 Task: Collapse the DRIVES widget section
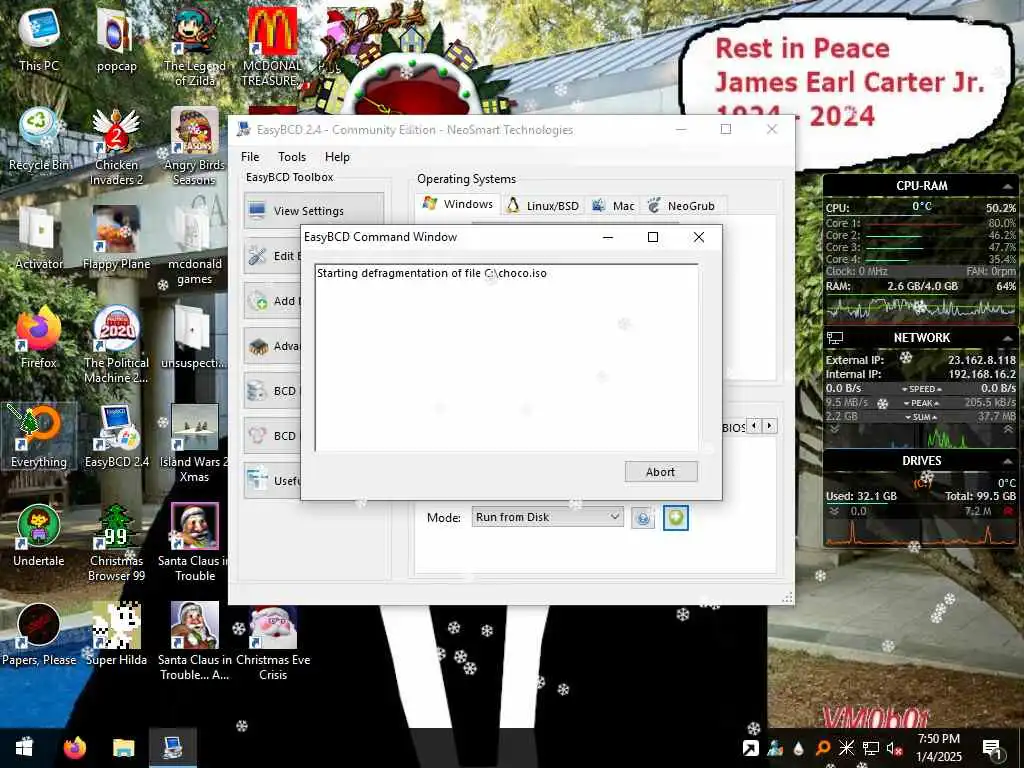(x=1007, y=461)
